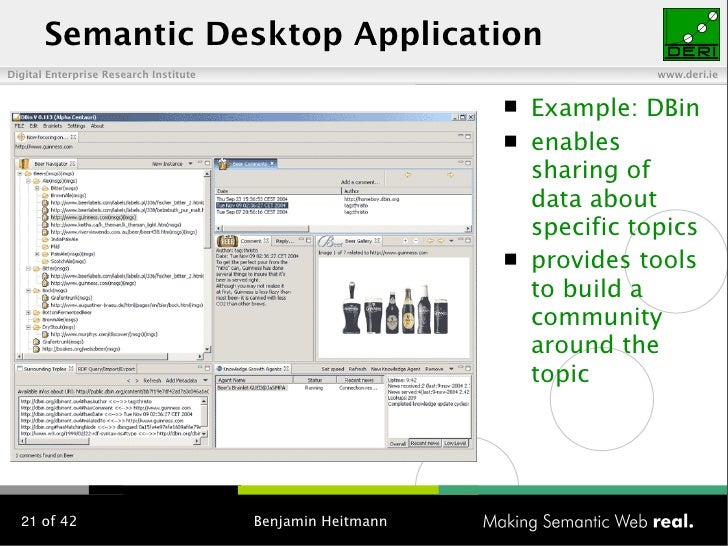Open the Brainlets menu
The width and height of the screenshot is (728, 546).
[x=52, y=126]
